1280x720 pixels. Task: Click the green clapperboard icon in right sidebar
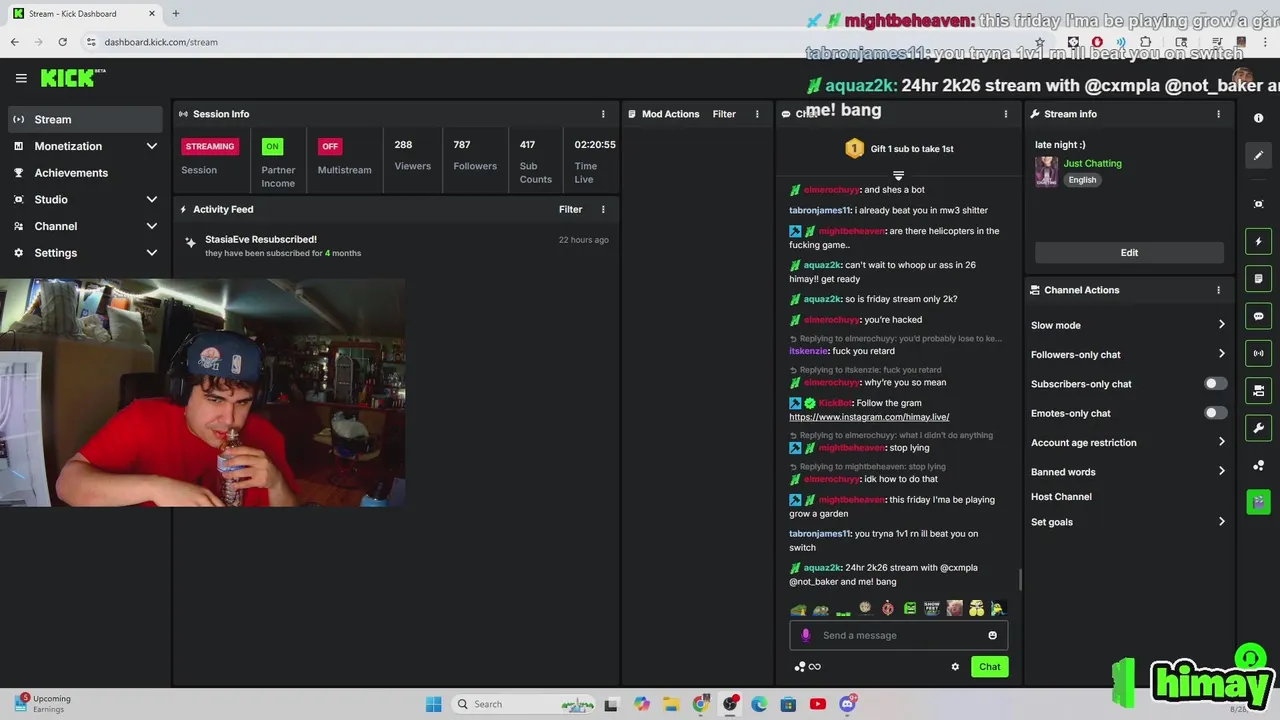pos(1258,501)
